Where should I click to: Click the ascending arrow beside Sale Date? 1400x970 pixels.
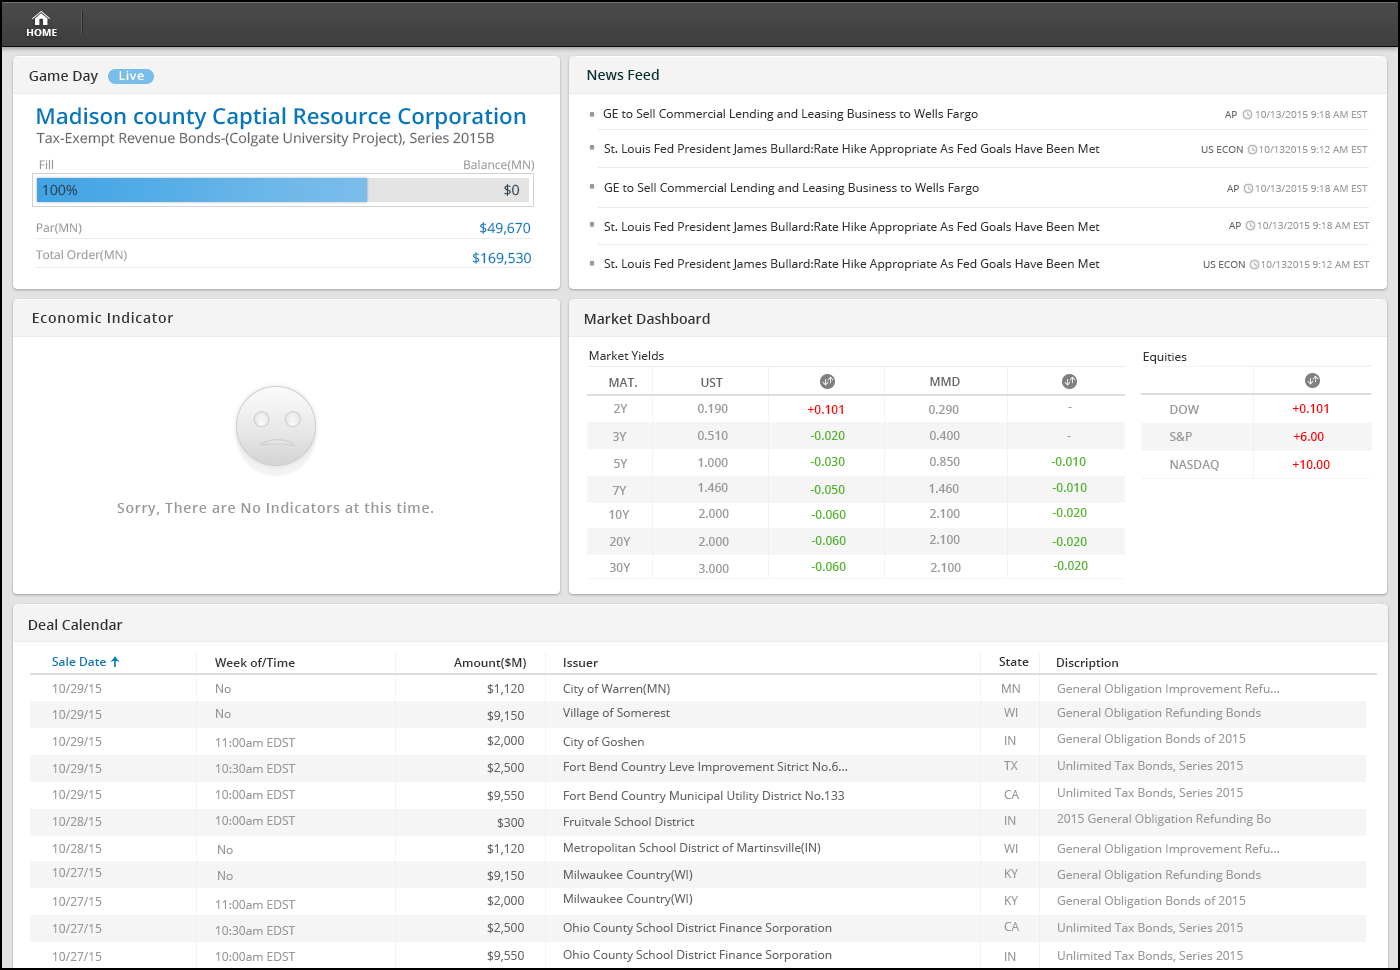point(115,662)
